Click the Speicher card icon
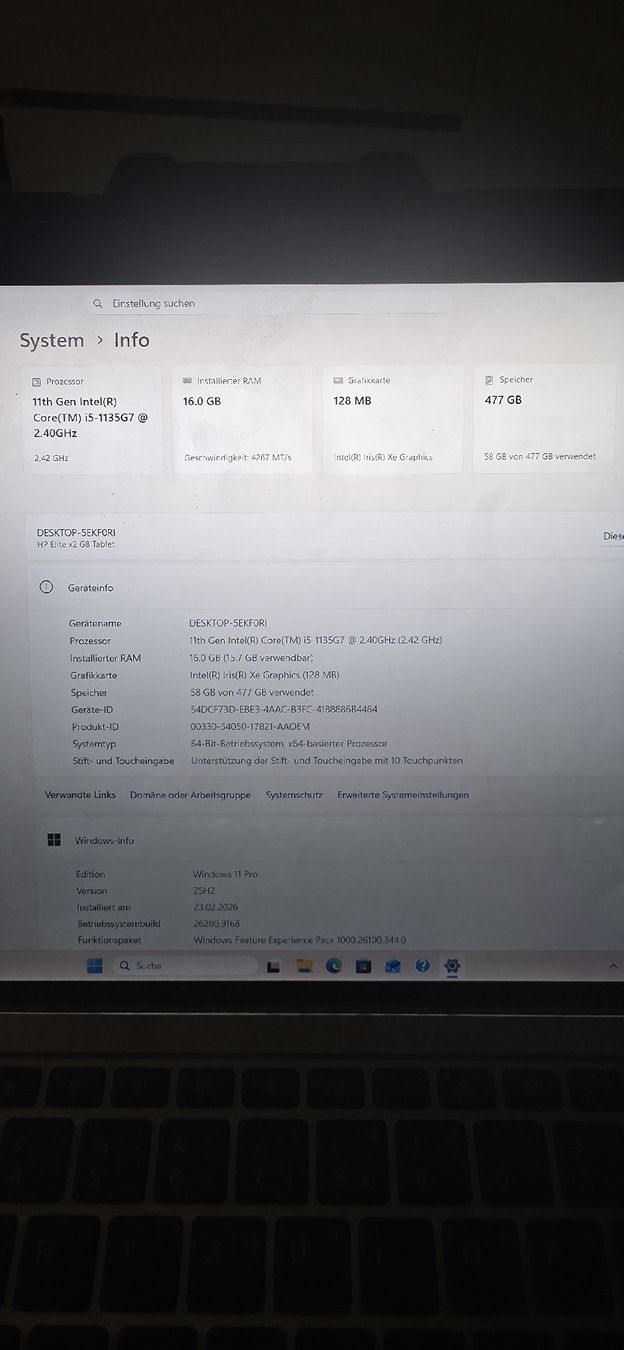 (x=489, y=380)
